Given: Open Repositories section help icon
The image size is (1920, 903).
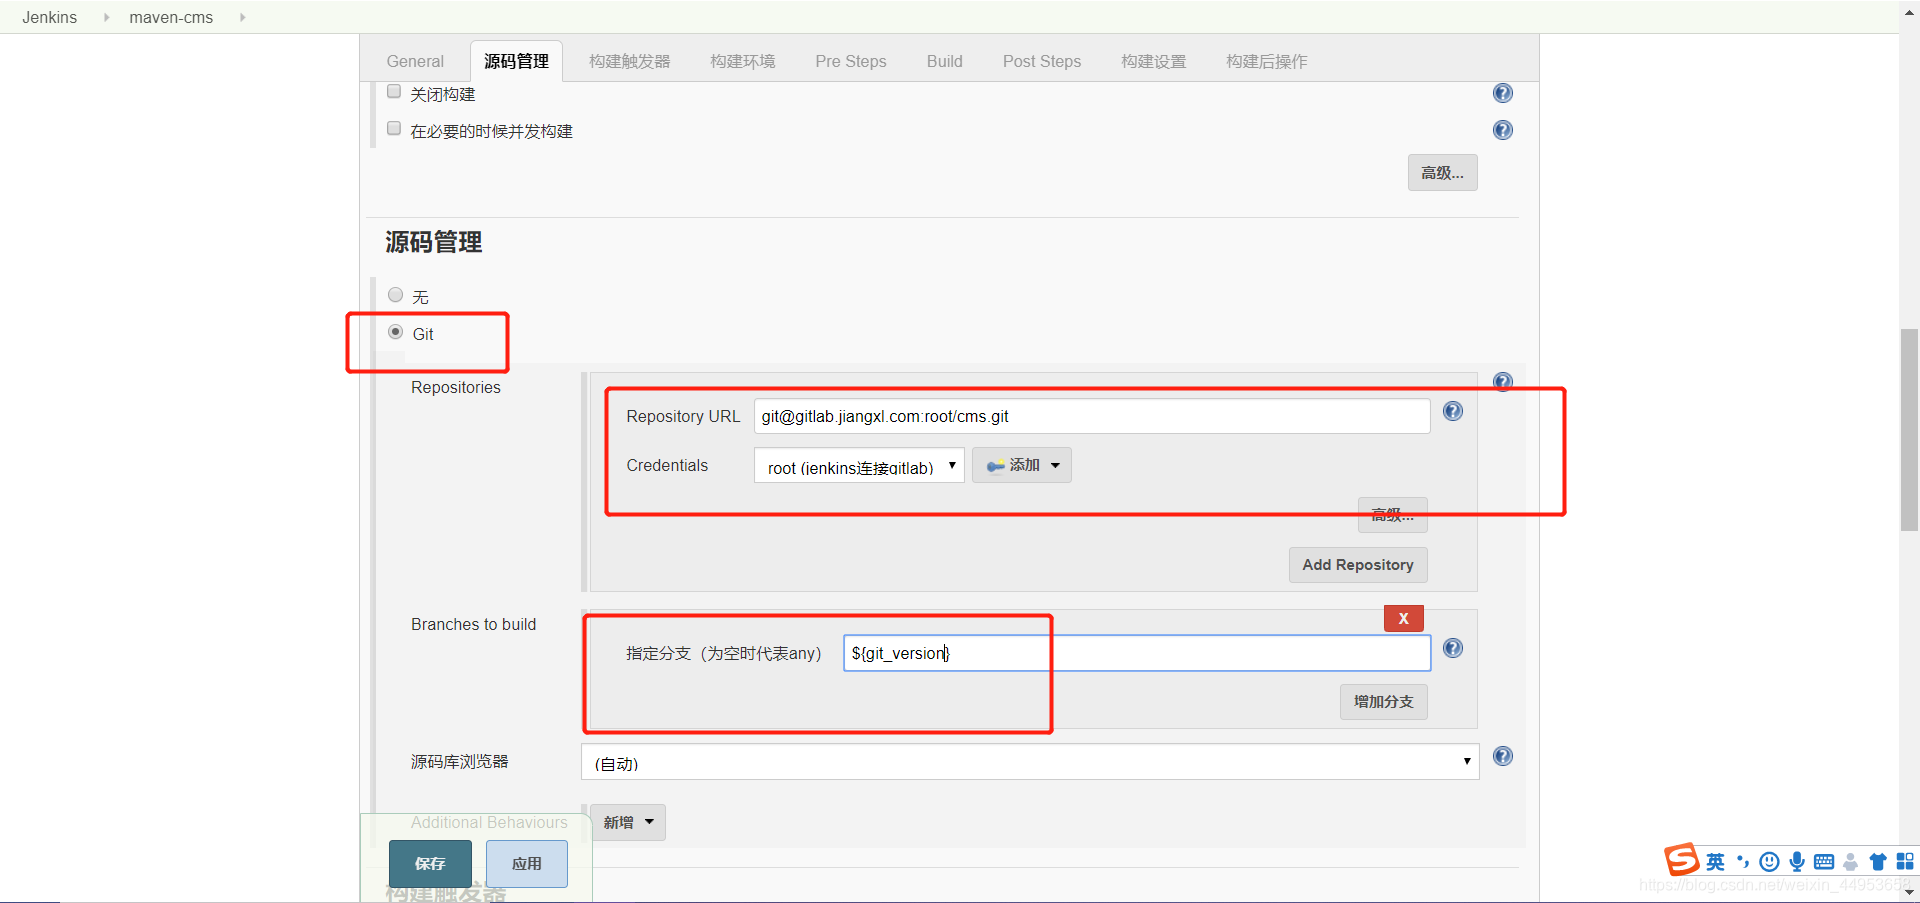Looking at the screenshot, I should 1502,381.
